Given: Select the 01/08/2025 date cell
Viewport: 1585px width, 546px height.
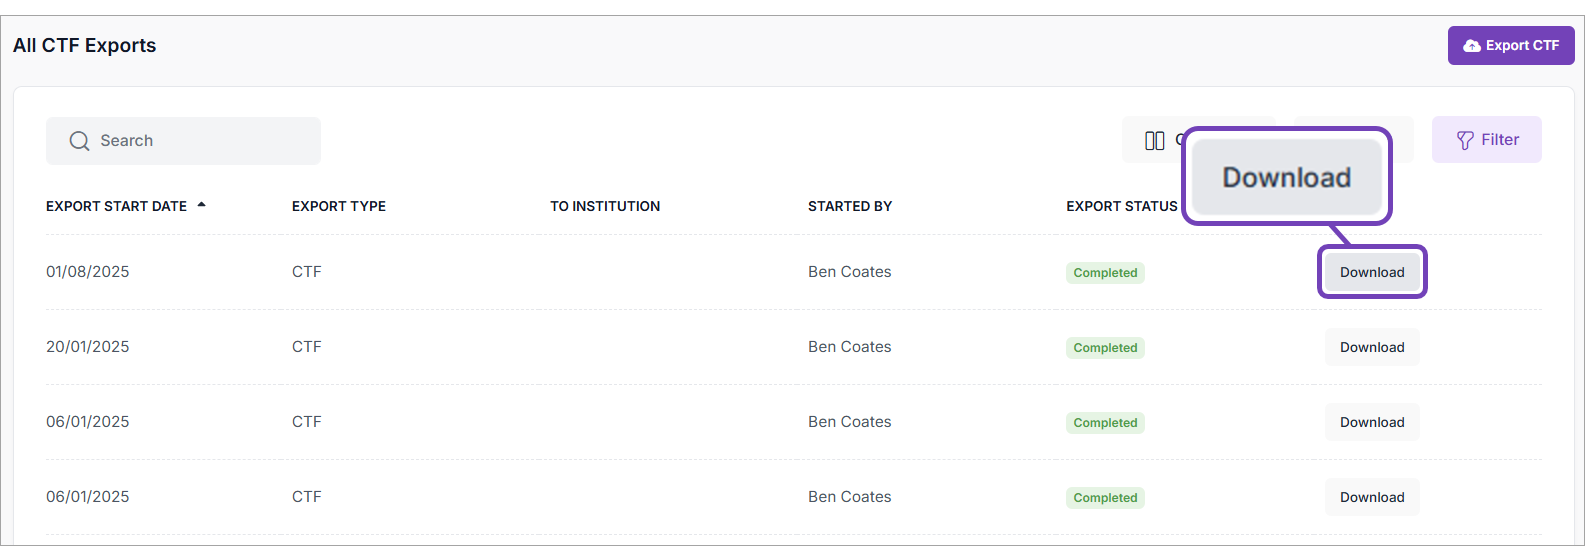Looking at the screenshot, I should click(88, 272).
